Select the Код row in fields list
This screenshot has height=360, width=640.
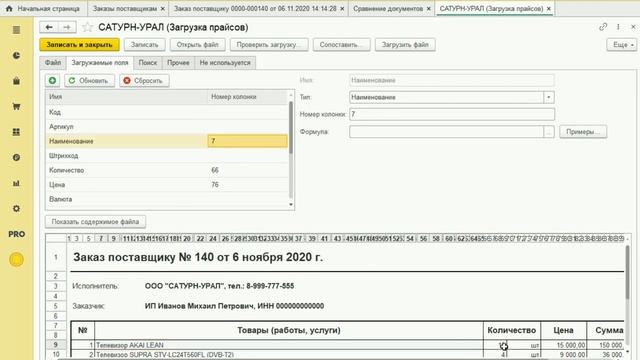pos(167,112)
